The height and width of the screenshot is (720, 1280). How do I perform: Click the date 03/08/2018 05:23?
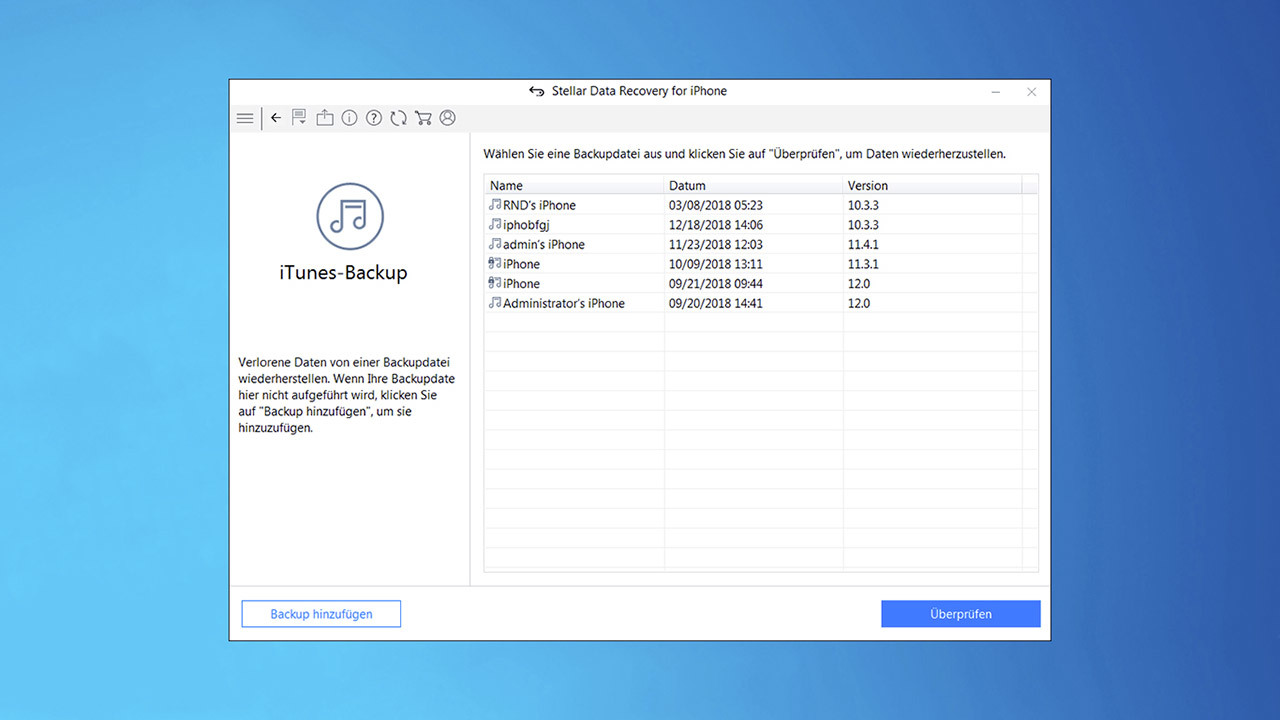coord(716,205)
